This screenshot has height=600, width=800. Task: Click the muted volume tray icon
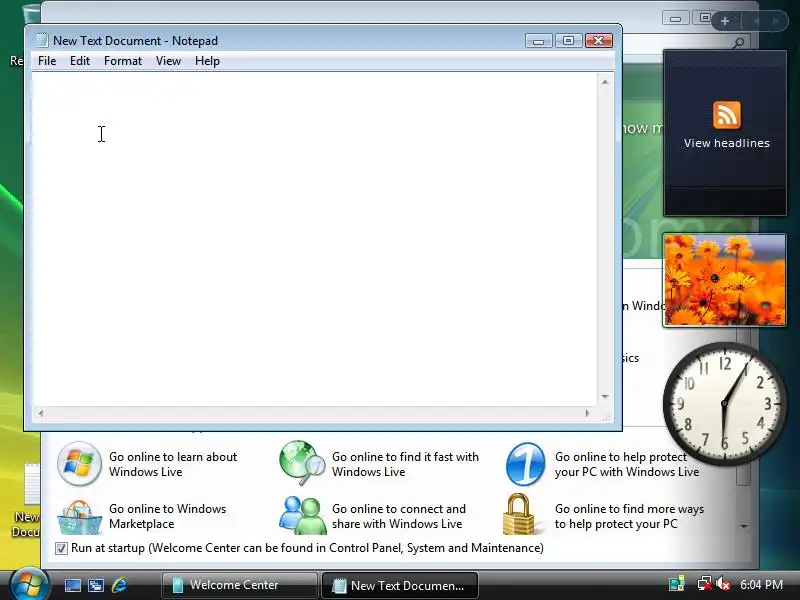click(723, 584)
